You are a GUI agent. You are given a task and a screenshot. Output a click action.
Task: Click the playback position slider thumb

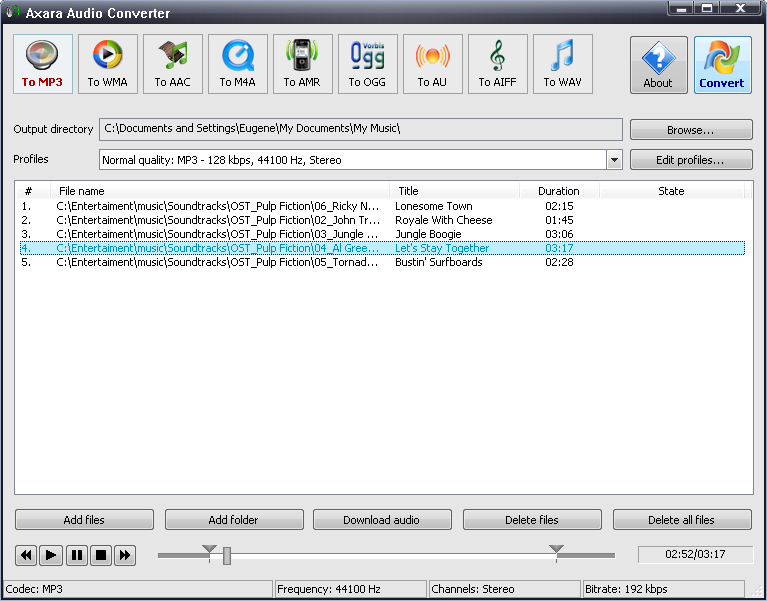point(226,556)
